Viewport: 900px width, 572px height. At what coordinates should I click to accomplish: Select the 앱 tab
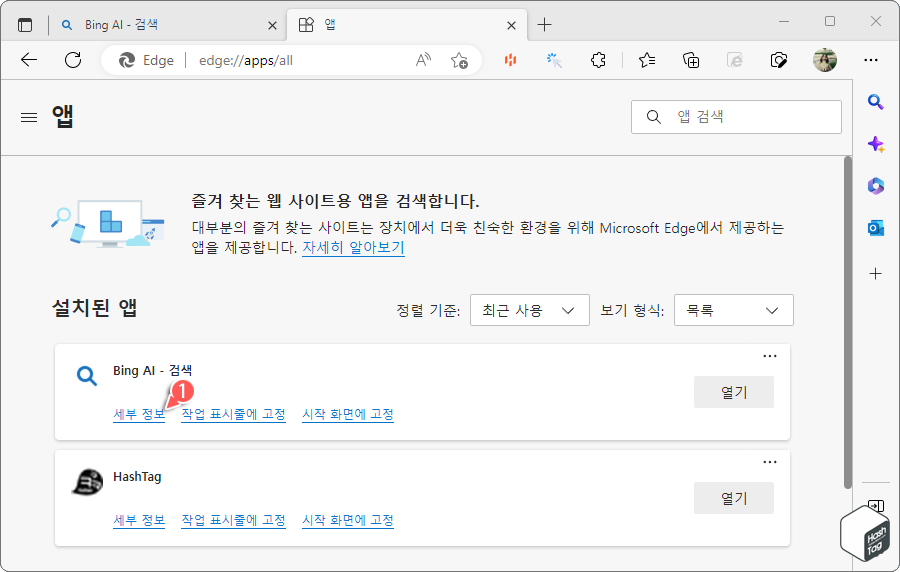pos(406,25)
